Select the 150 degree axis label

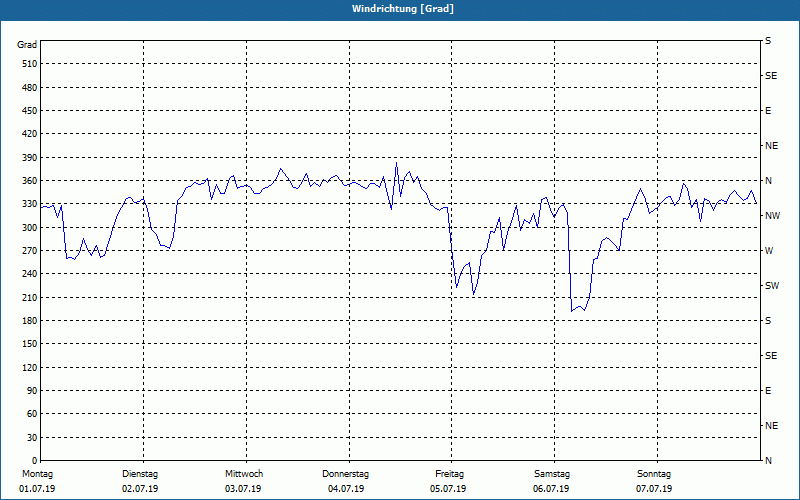[x=29, y=344]
